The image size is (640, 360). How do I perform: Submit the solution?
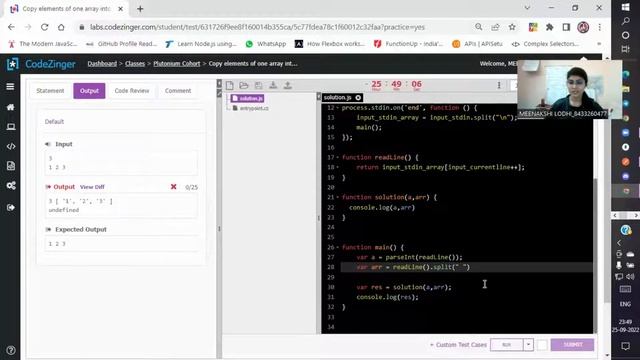(572, 344)
